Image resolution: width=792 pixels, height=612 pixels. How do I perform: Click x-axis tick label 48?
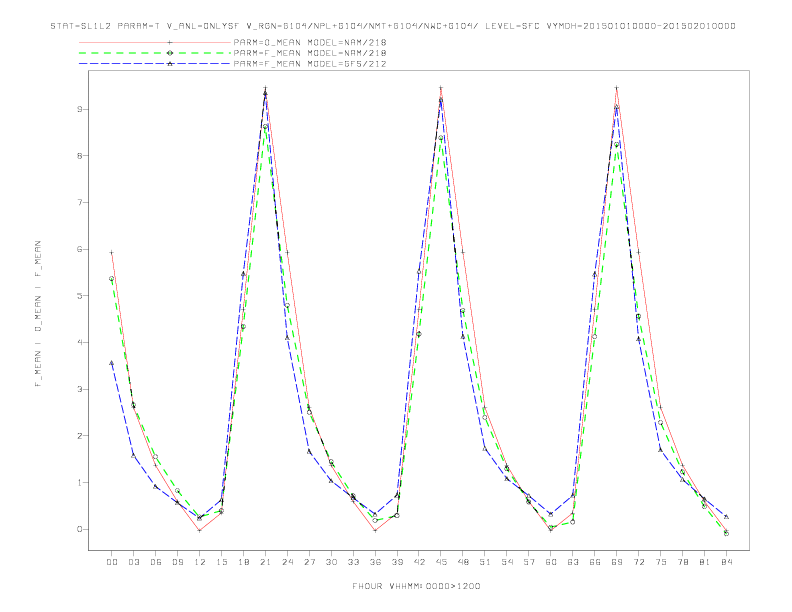(463, 562)
